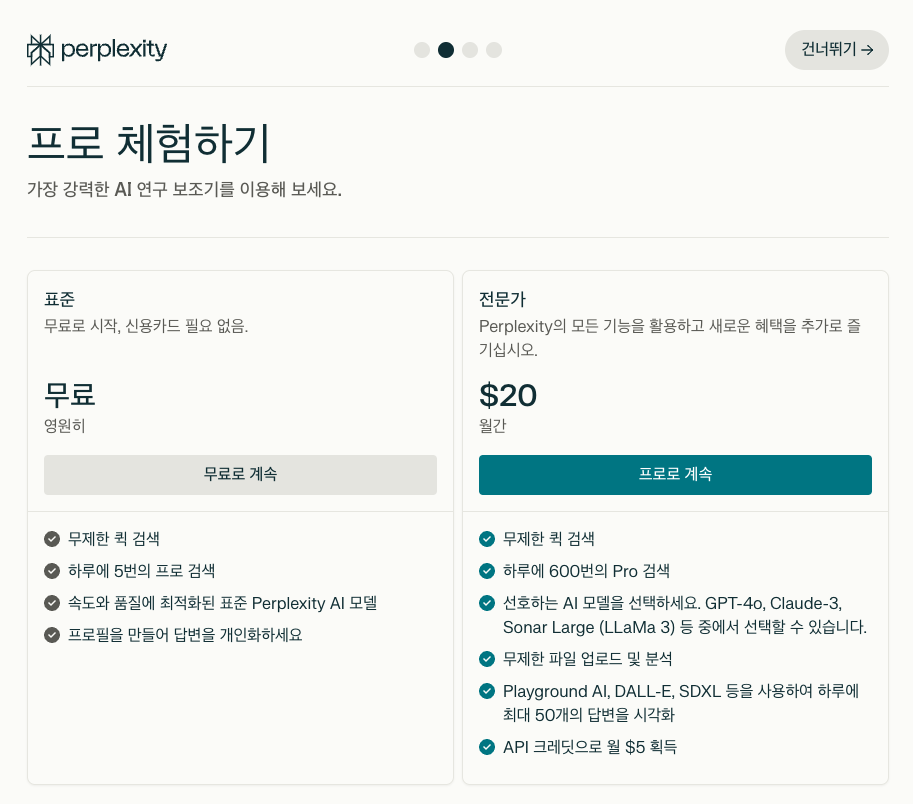Click checkmark beside API 크레딧으로 월 $5 획득
This screenshot has height=804, width=913.
487,747
